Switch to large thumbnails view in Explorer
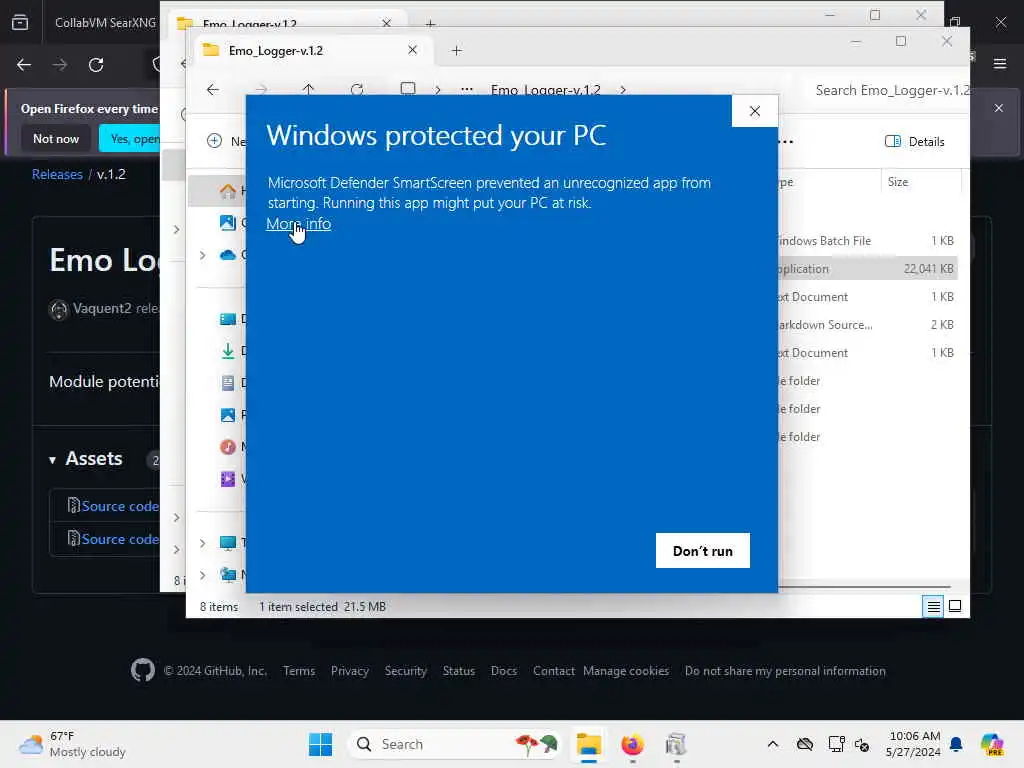 click(x=955, y=607)
